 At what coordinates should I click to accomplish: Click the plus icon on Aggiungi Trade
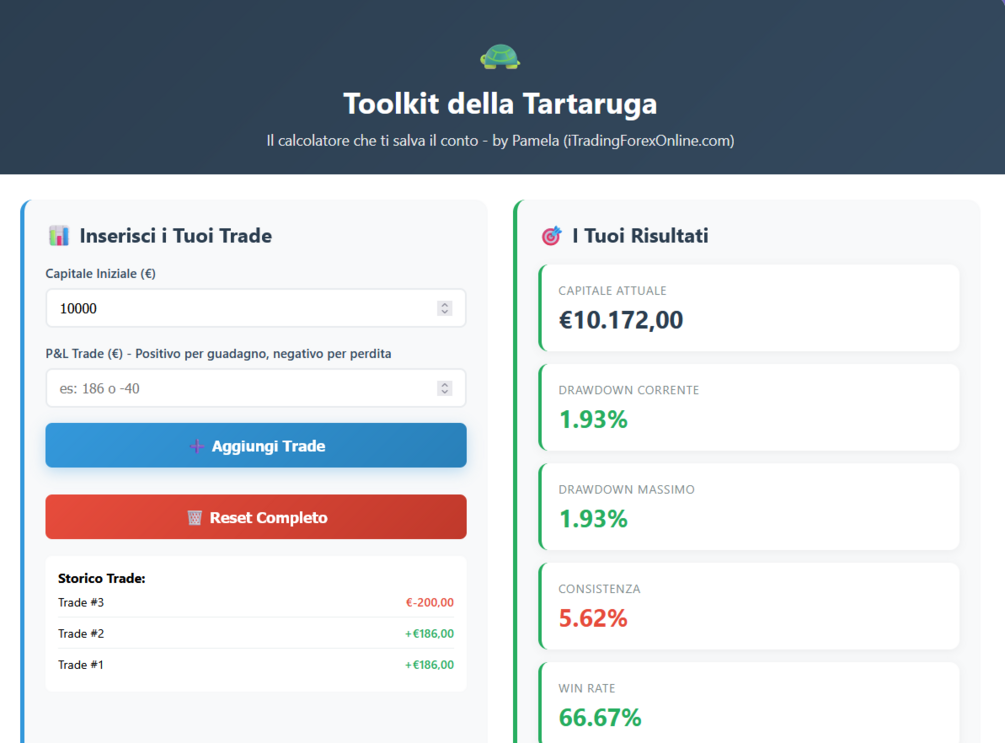click(197, 446)
